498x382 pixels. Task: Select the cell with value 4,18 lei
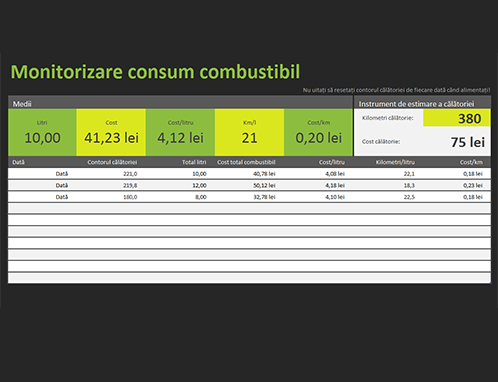coord(318,185)
